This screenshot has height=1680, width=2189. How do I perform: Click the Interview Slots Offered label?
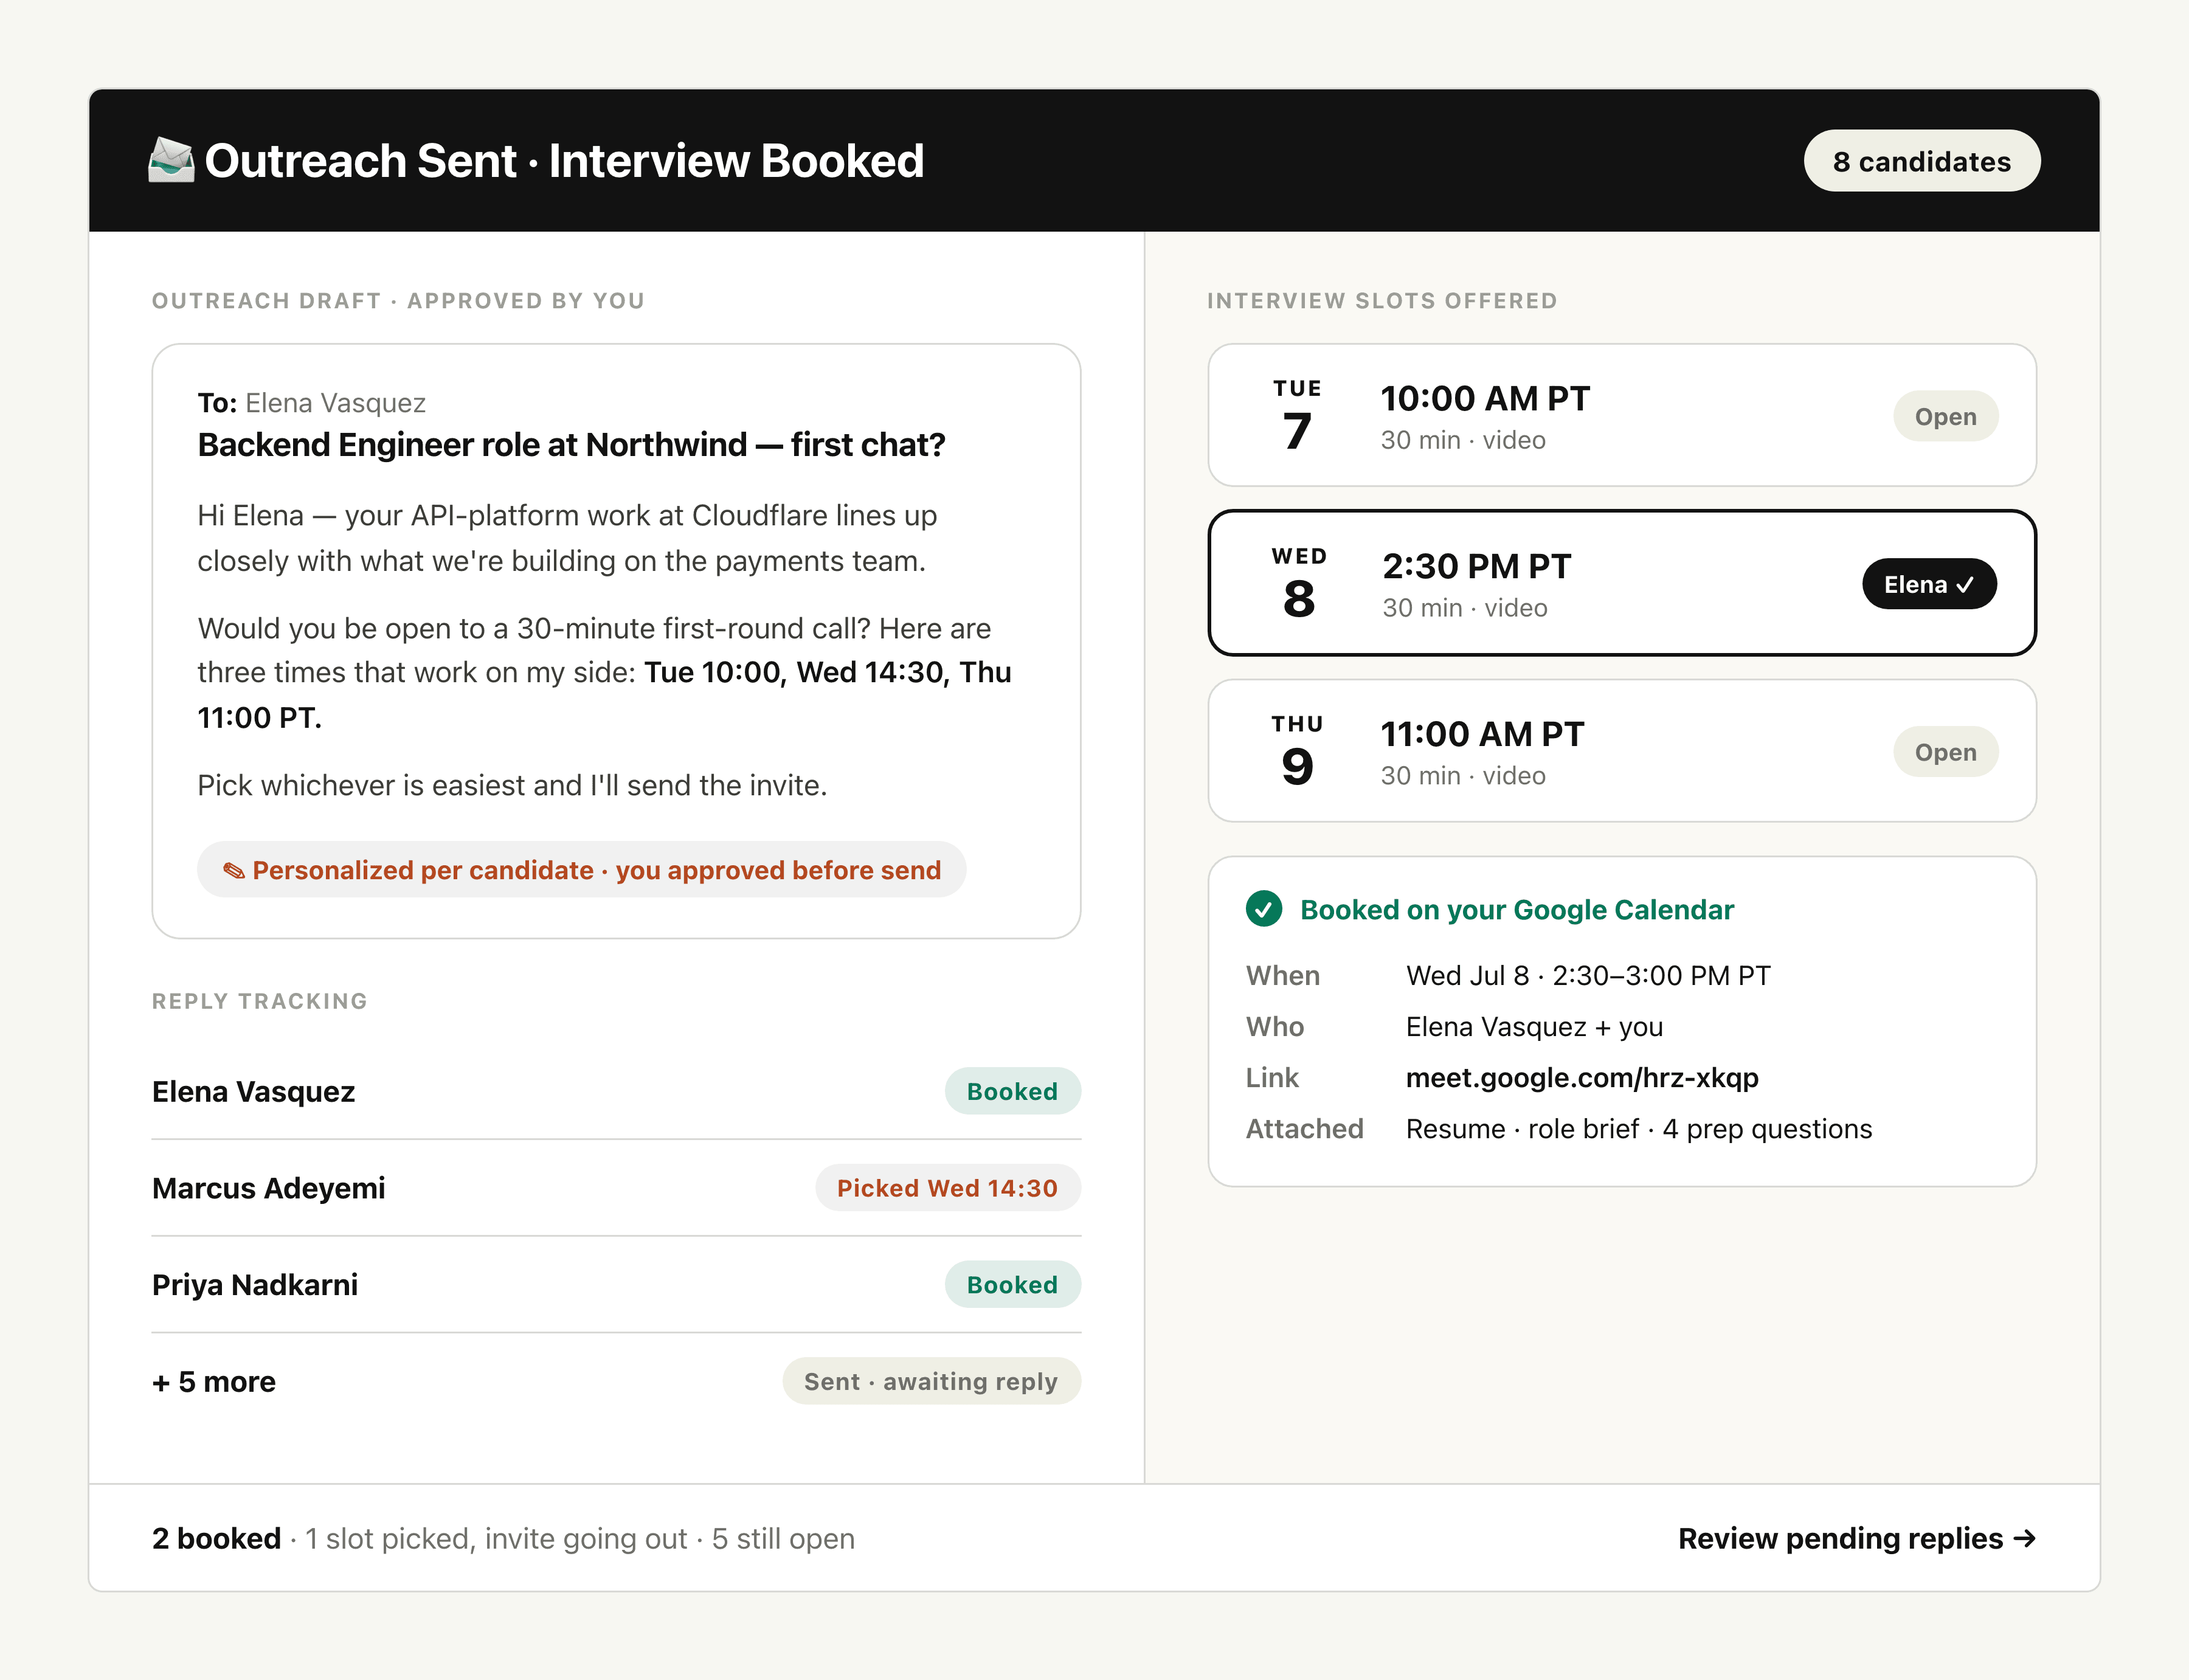pyautogui.click(x=1382, y=300)
